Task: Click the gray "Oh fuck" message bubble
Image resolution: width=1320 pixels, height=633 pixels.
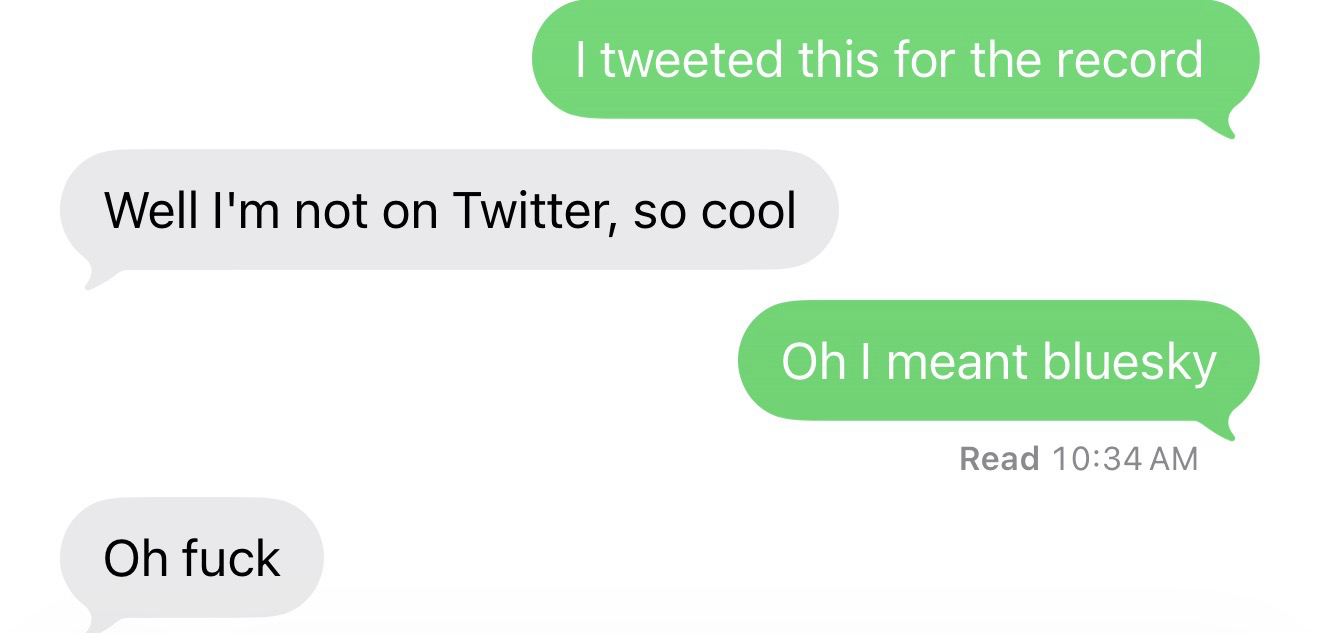Action: coord(192,558)
